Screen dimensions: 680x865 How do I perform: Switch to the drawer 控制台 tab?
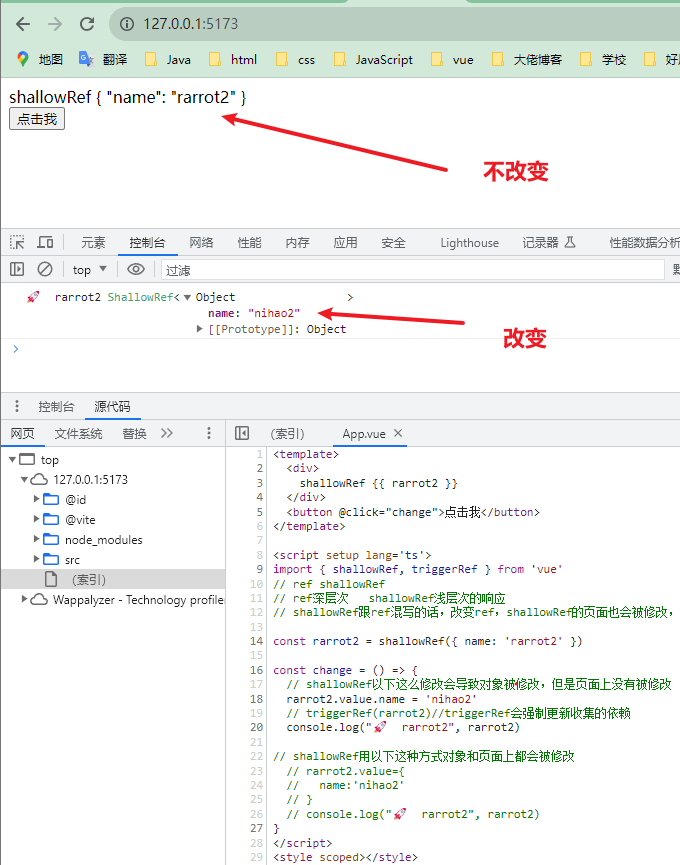click(x=56, y=407)
